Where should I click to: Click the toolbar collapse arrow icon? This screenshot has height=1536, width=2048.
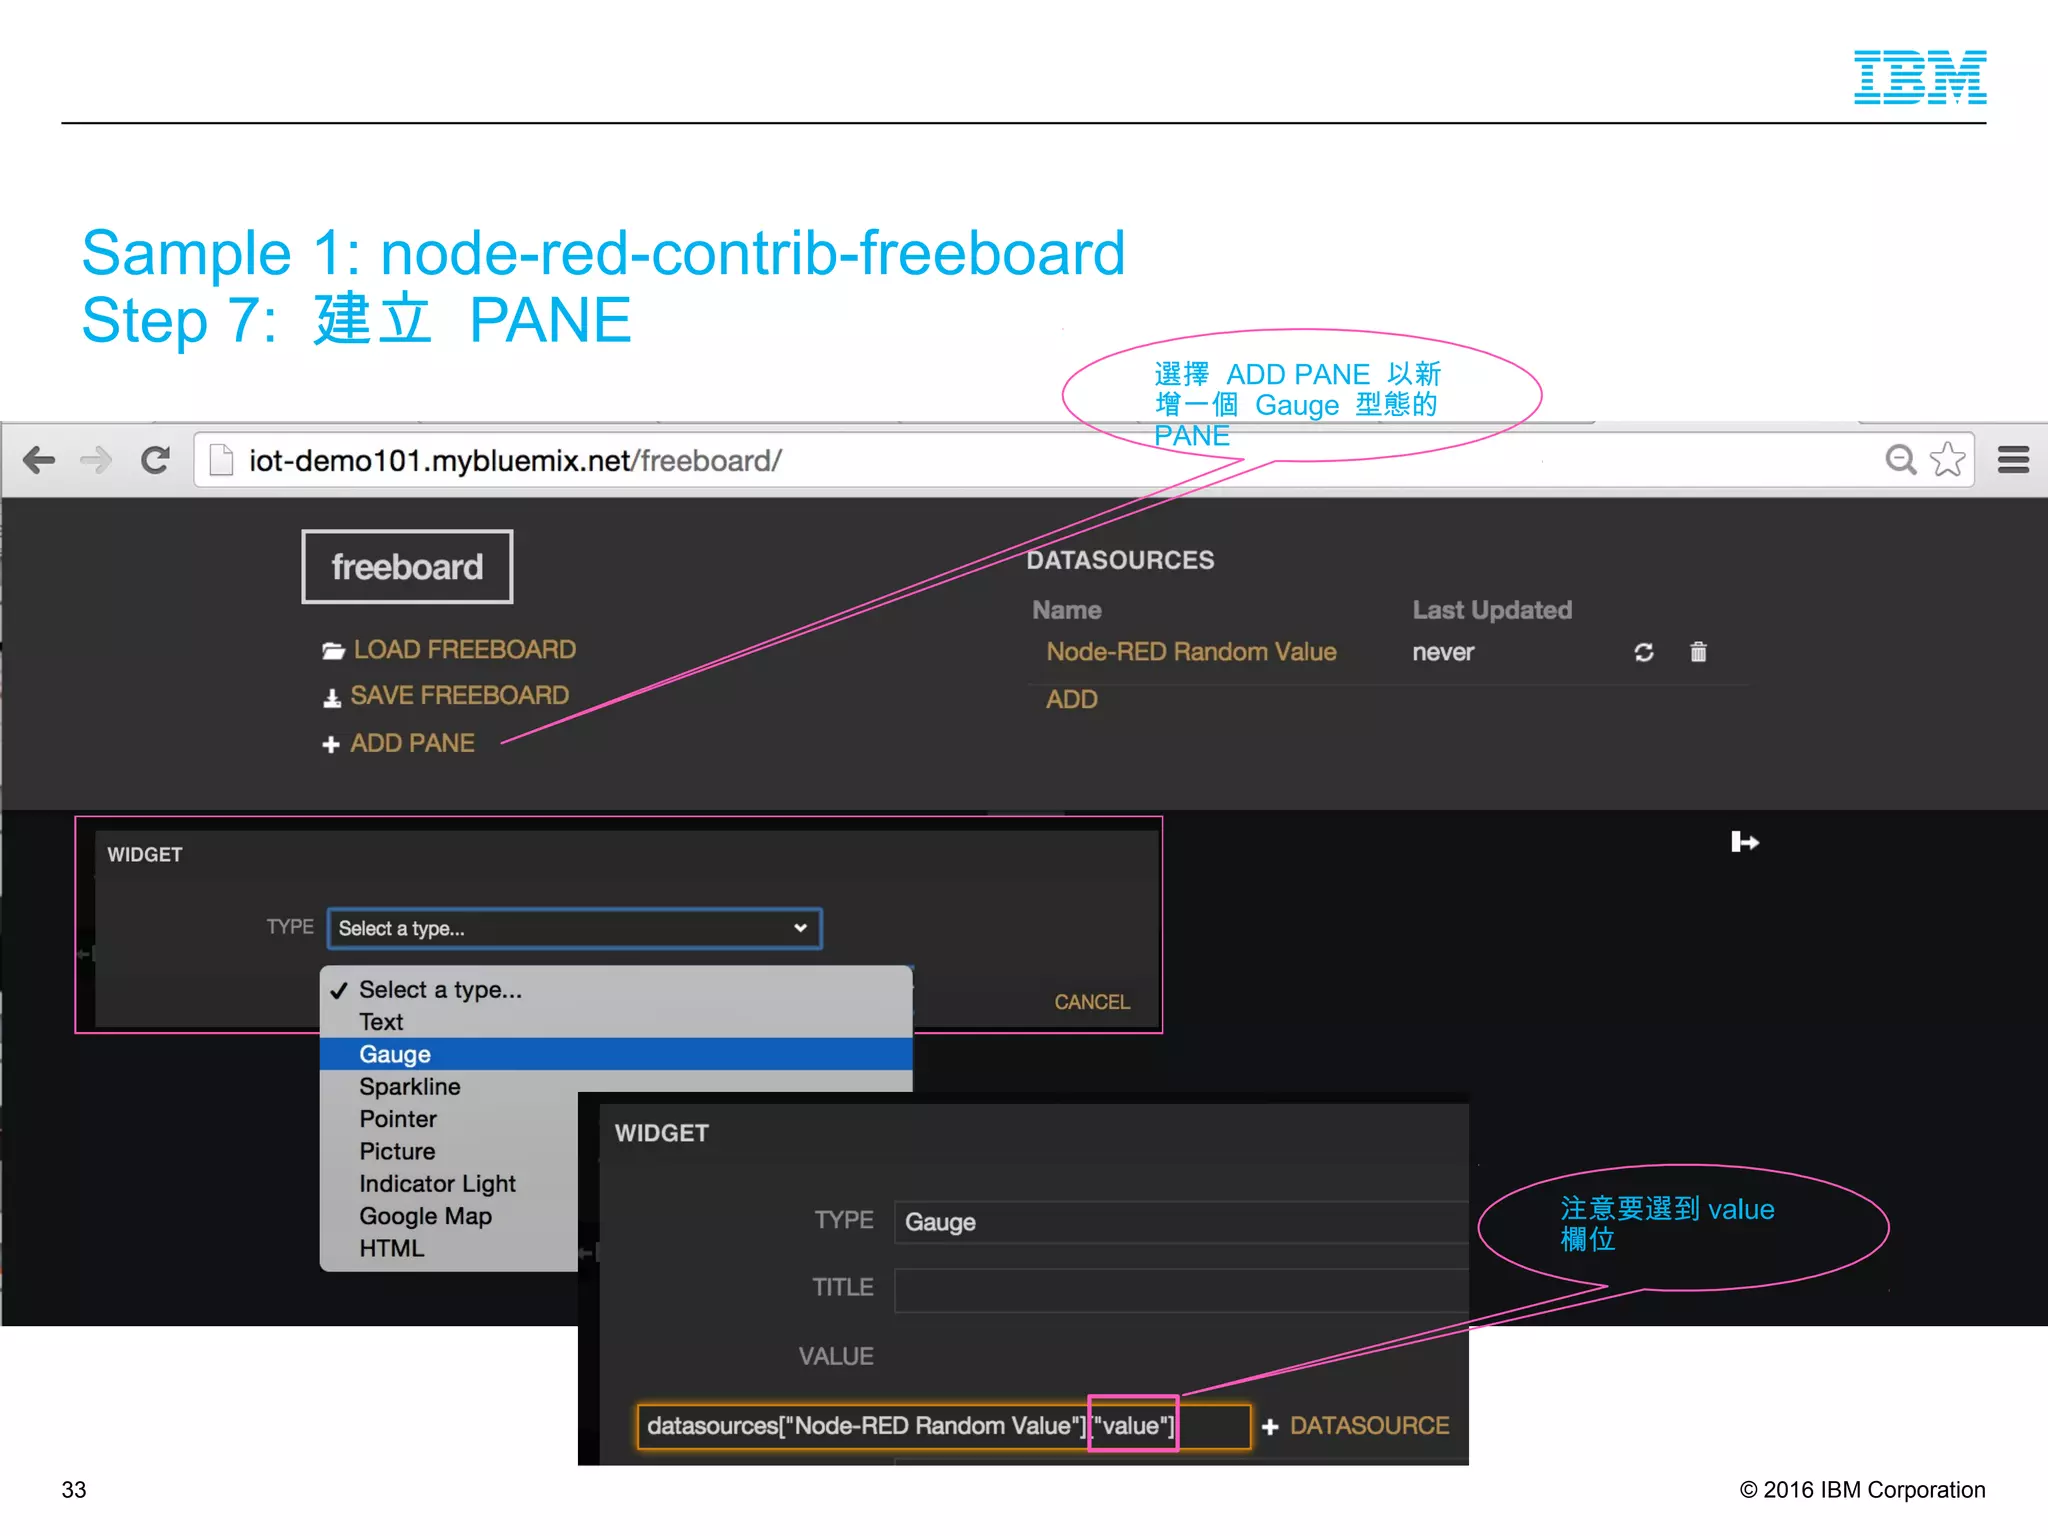[x=1744, y=842]
